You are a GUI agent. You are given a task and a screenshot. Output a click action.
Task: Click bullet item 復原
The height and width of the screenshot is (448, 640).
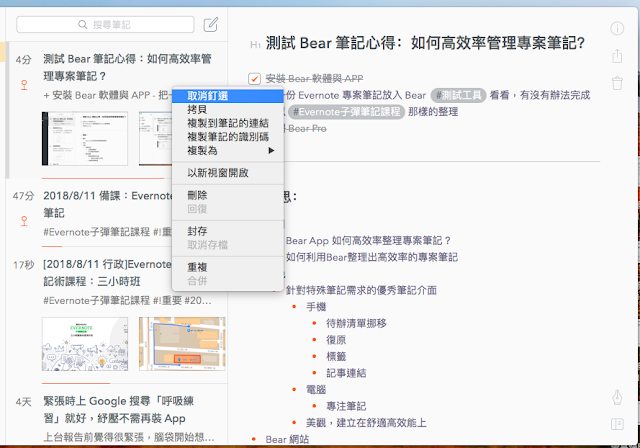336,340
